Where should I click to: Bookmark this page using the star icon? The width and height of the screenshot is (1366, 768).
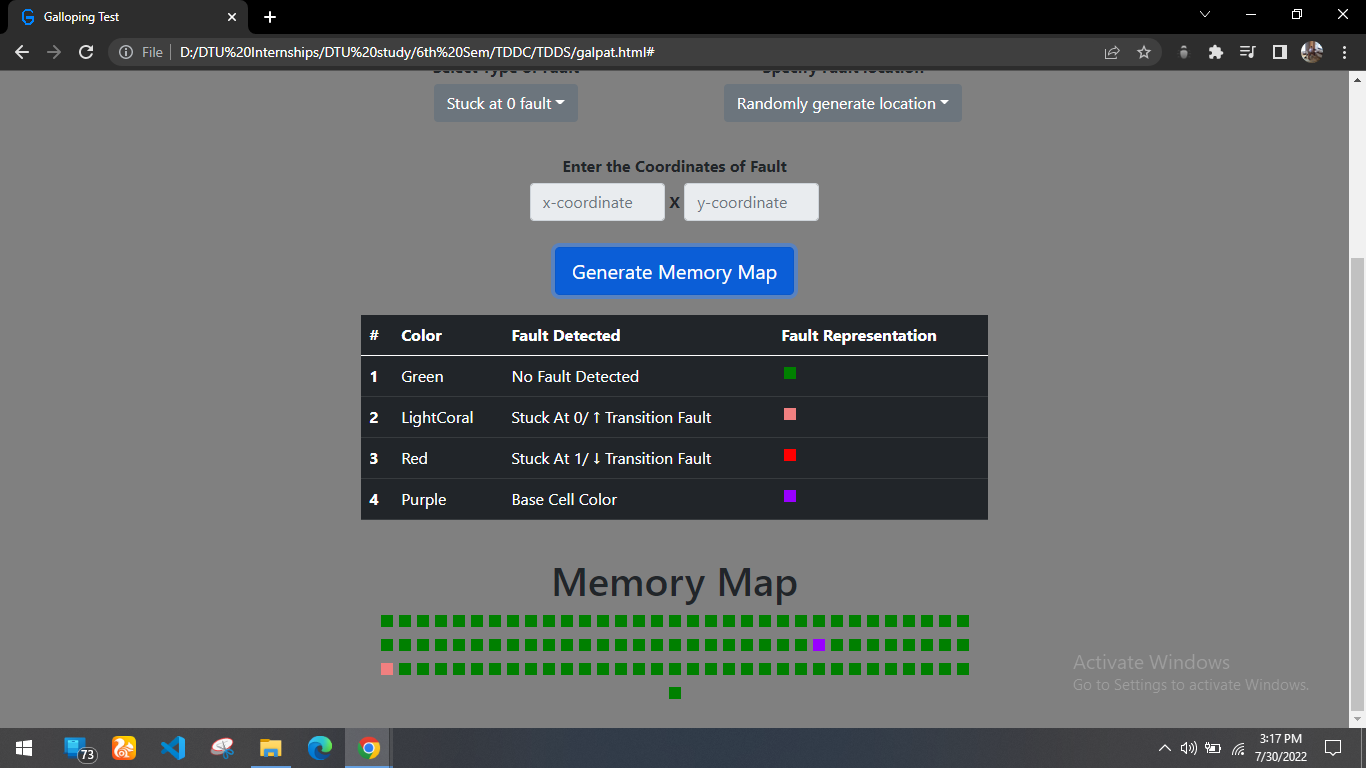point(1143,51)
